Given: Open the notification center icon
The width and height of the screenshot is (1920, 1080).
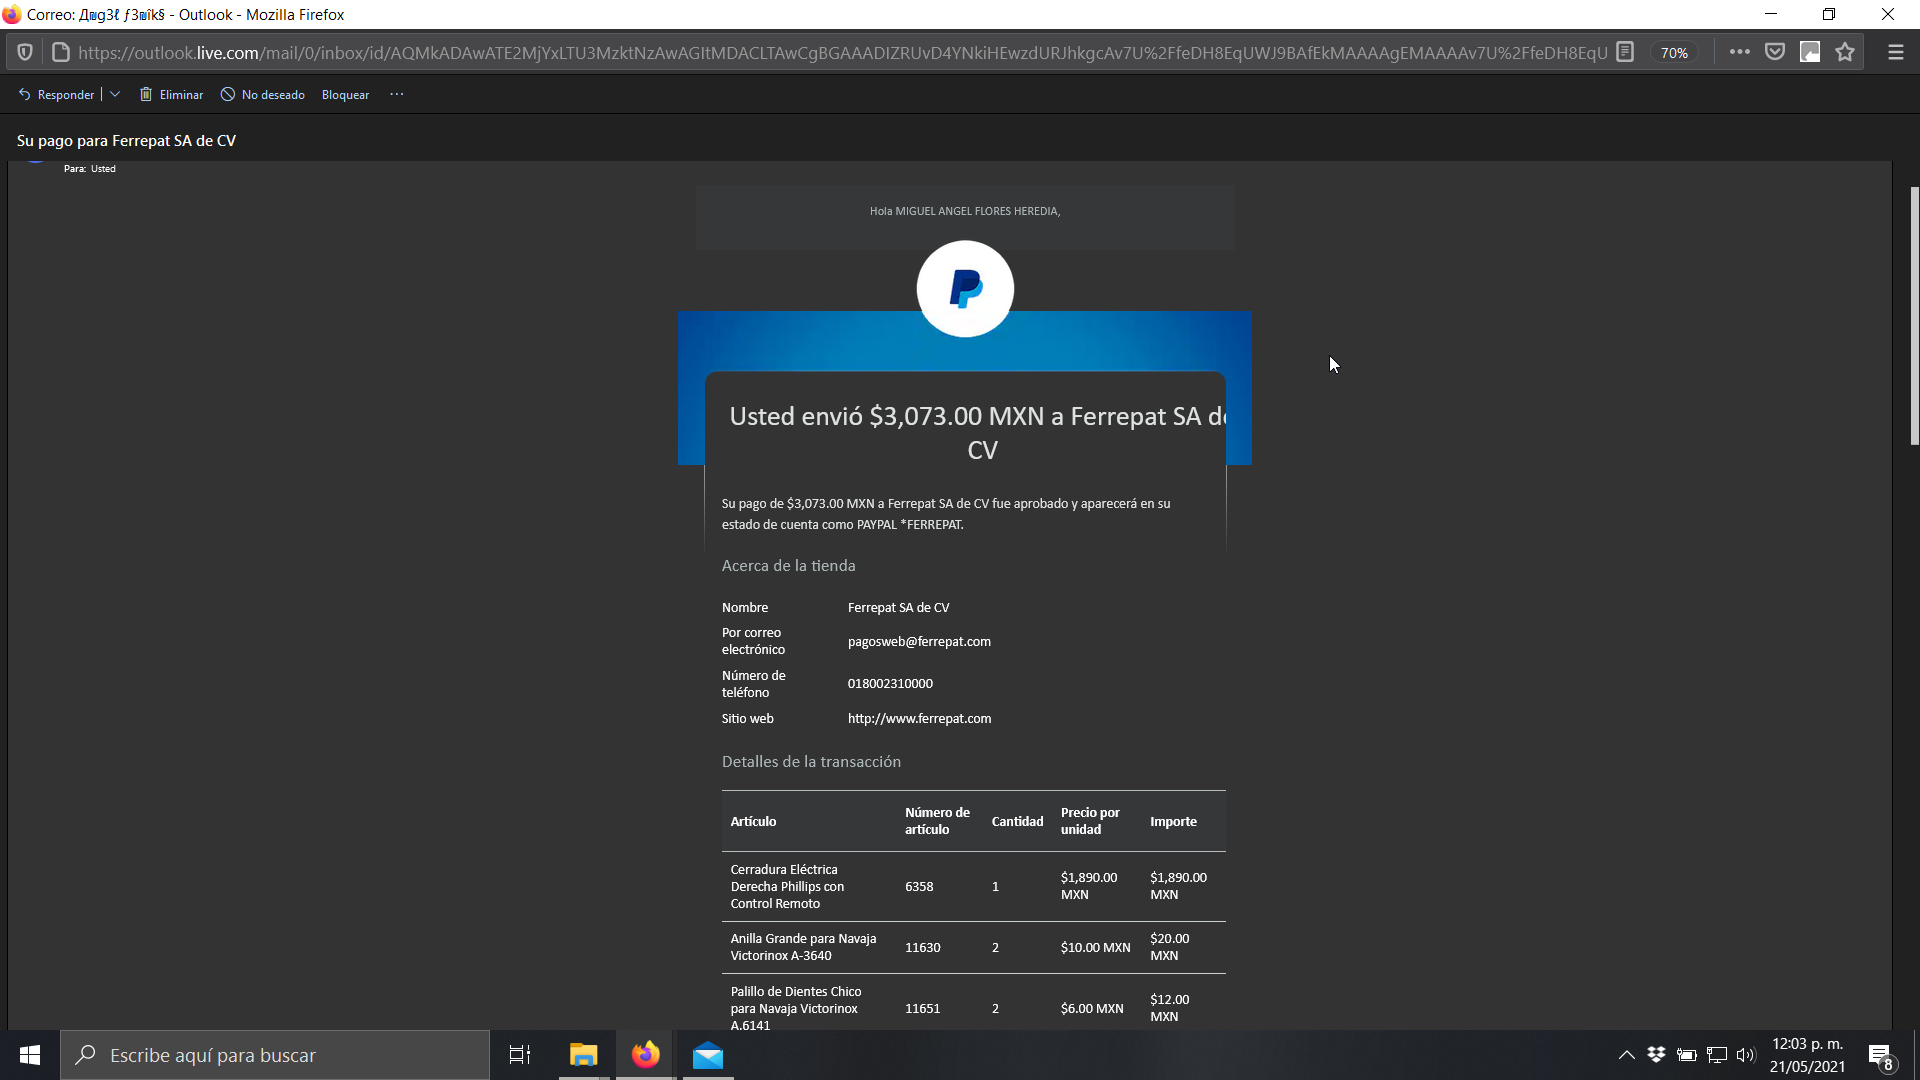Looking at the screenshot, I should tap(1880, 1056).
